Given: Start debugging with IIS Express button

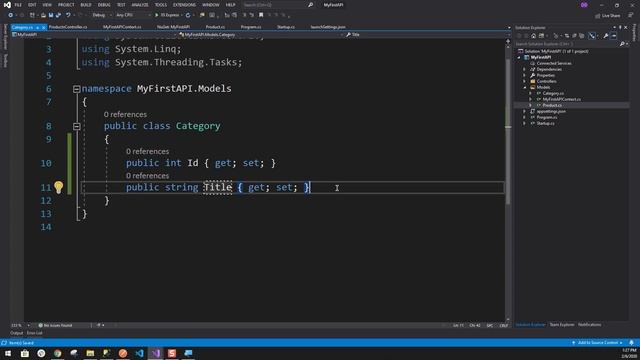Looking at the screenshot, I should pyautogui.click(x=167, y=15).
